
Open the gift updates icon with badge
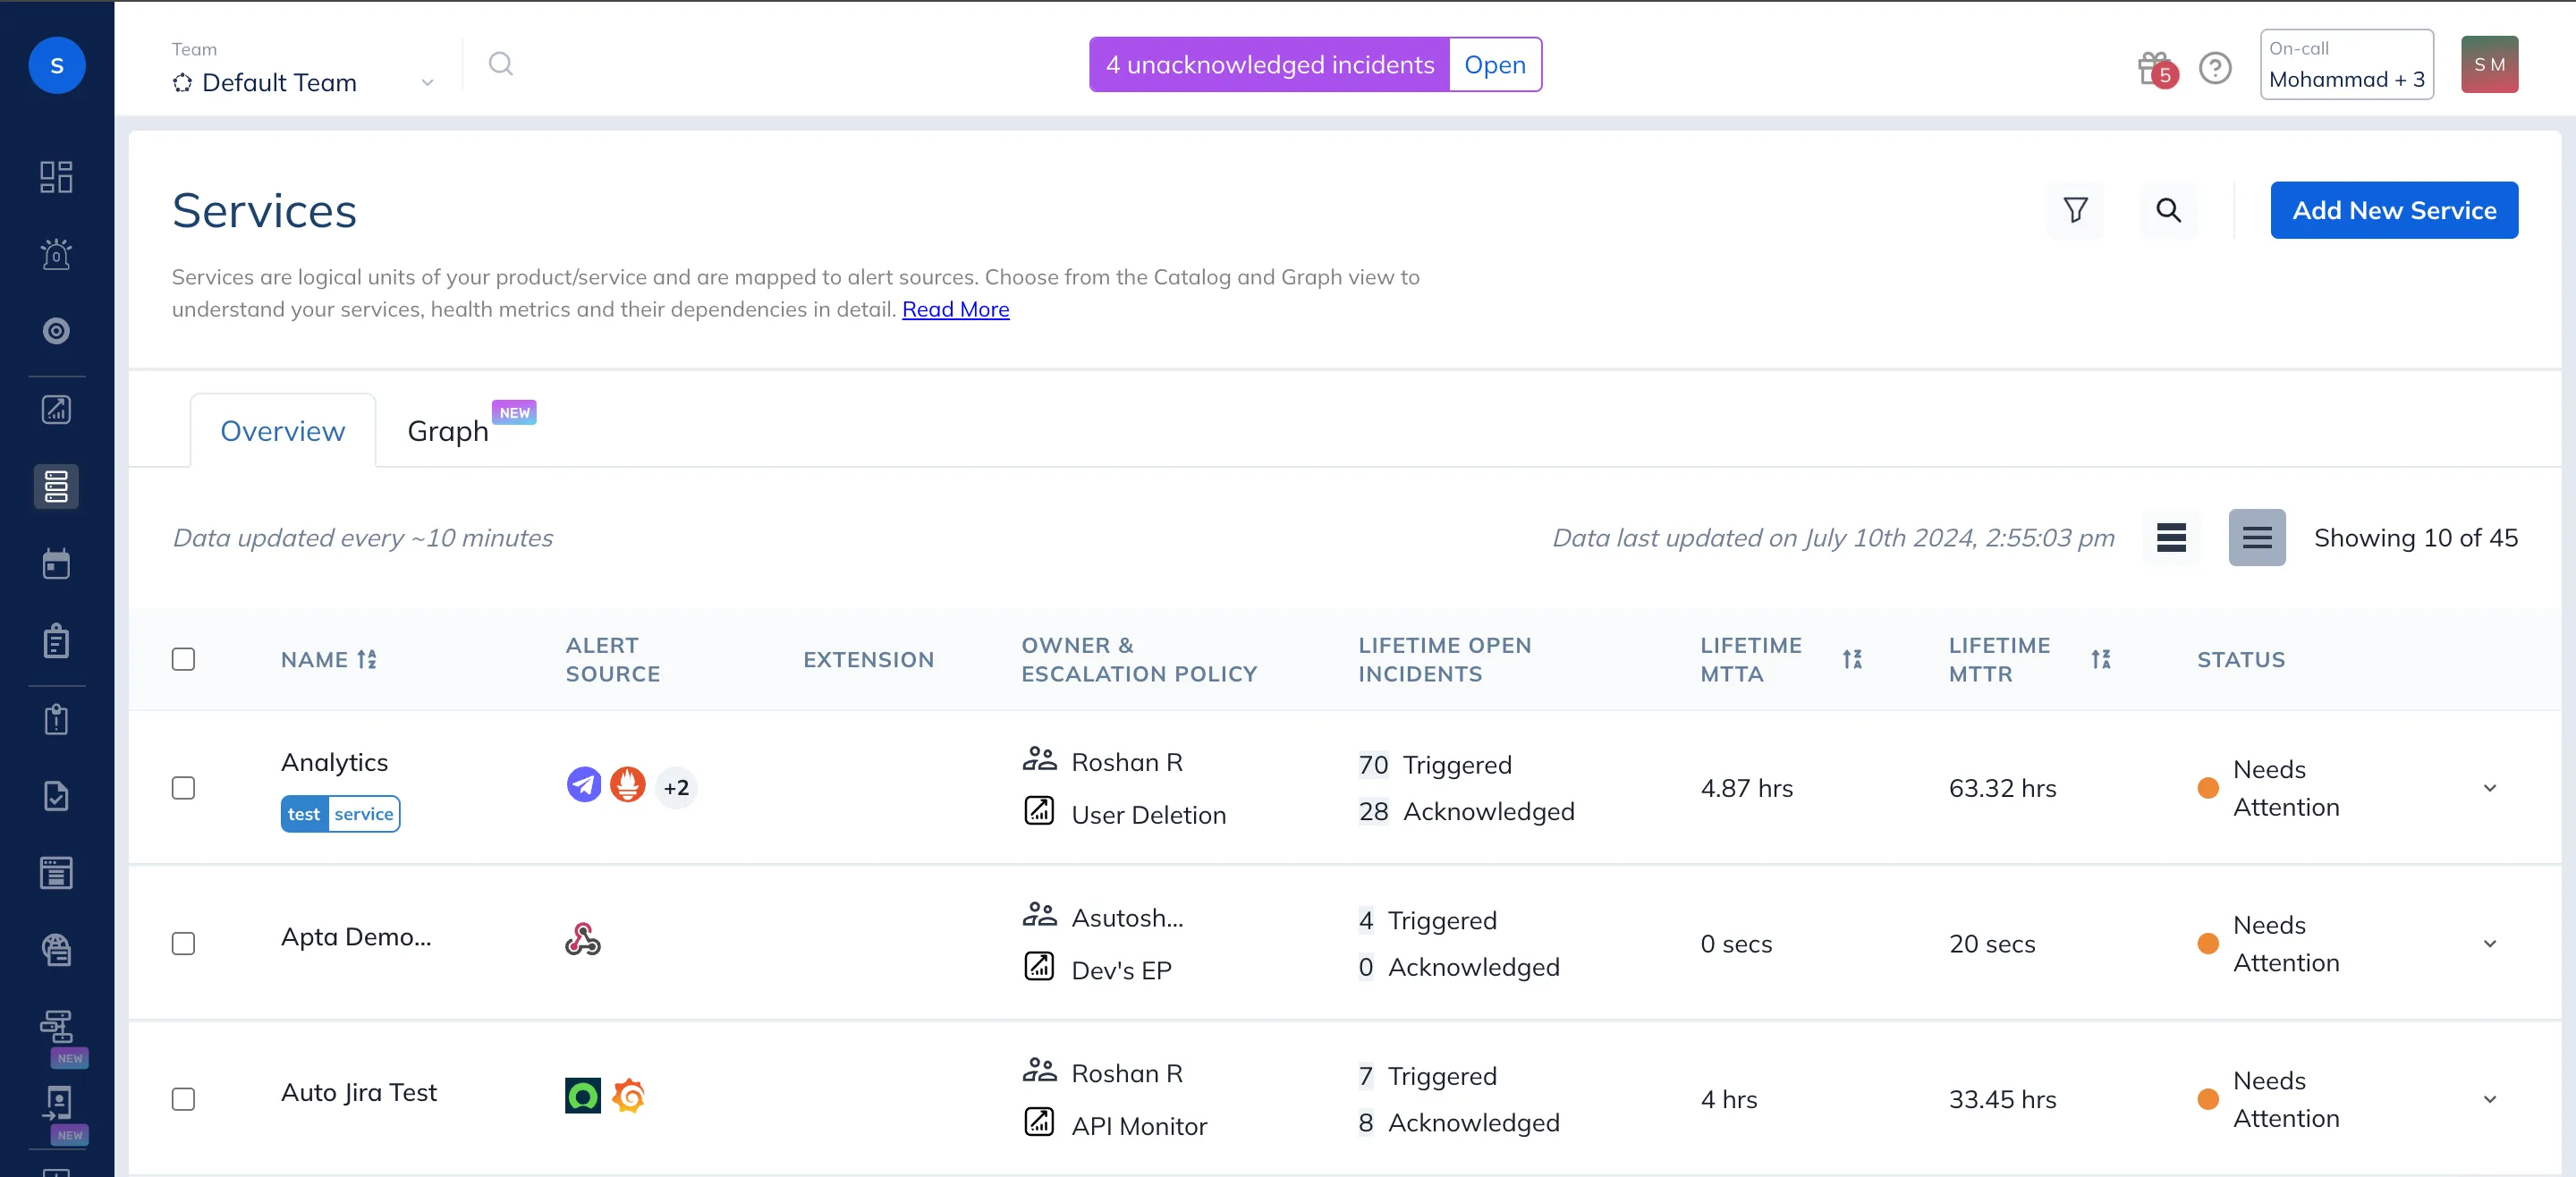(x=2154, y=68)
